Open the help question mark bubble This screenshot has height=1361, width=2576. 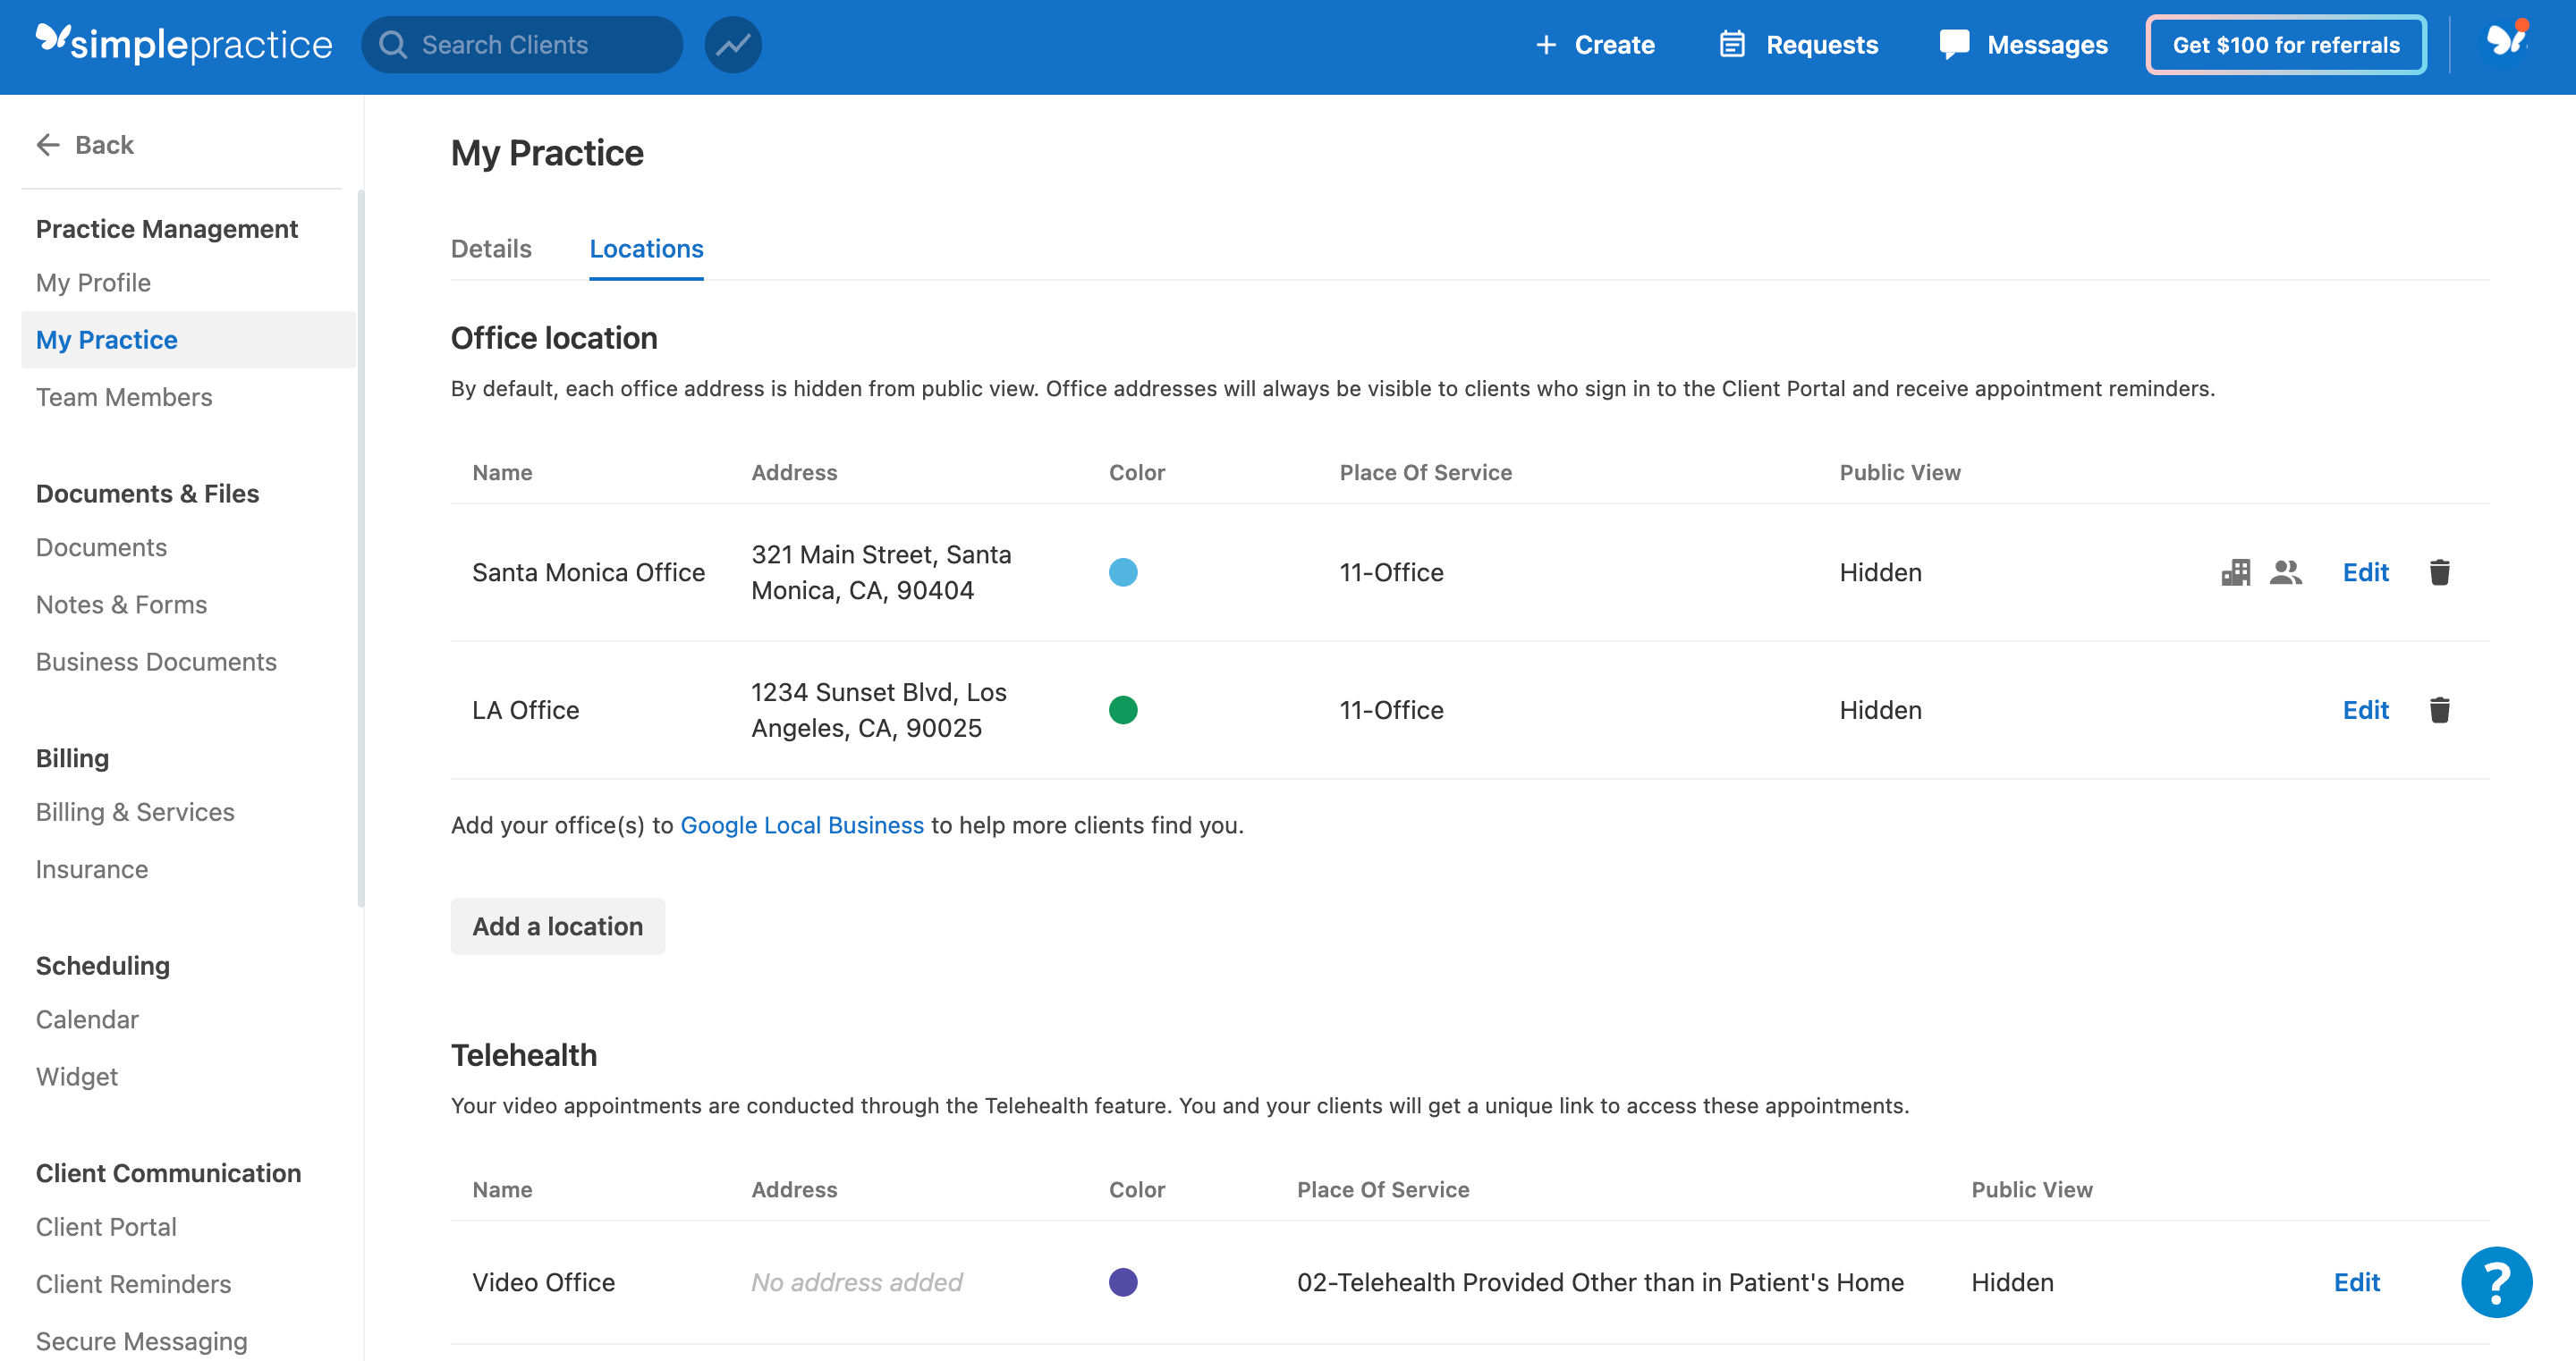pyautogui.click(x=2496, y=1282)
